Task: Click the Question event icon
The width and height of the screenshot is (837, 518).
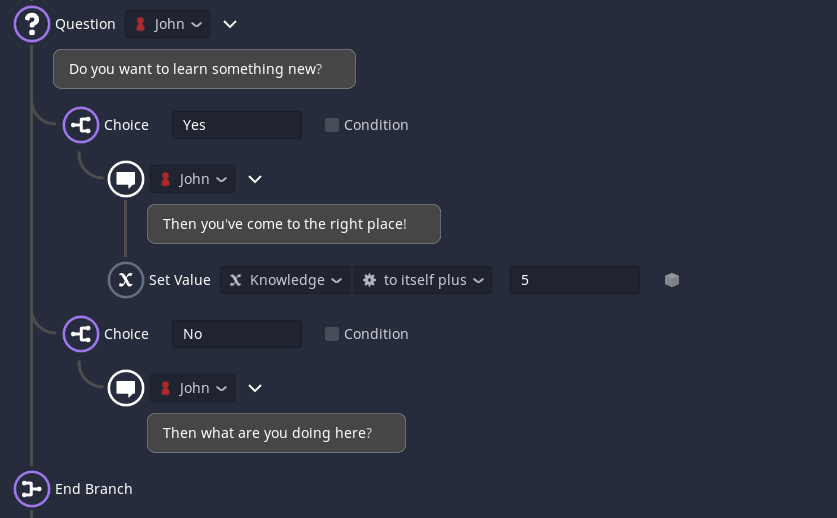Action: tap(31, 24)
